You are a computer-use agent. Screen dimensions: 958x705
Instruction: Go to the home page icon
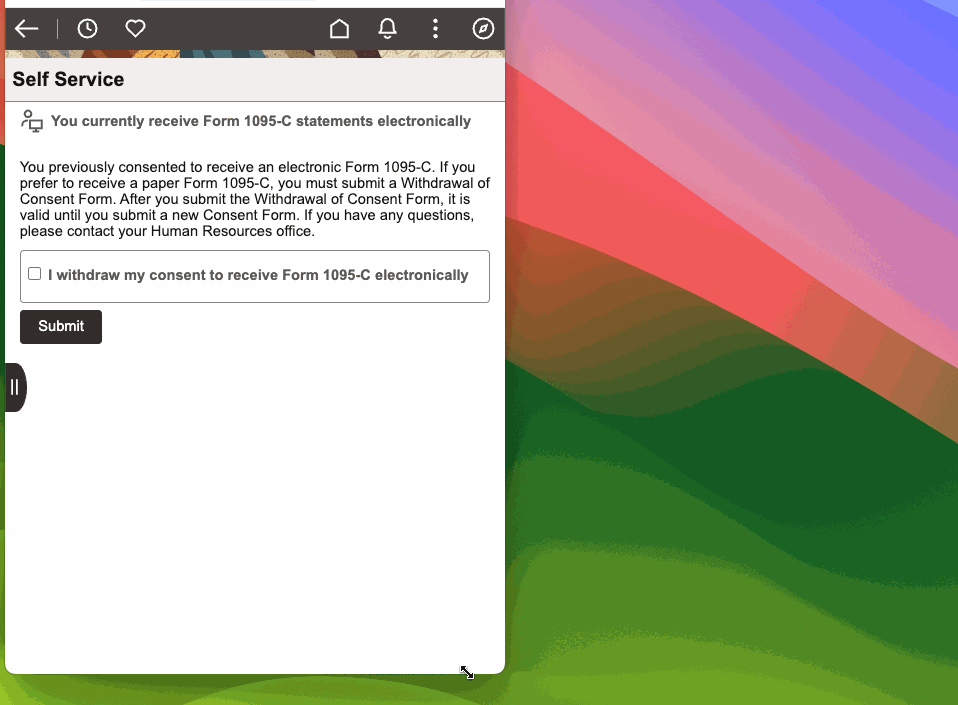[339, 29]
